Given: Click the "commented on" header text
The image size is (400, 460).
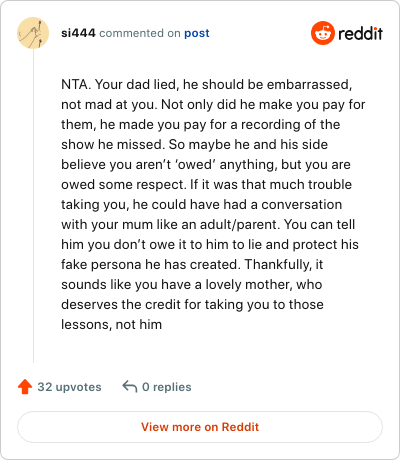Looking at the screenshot, I should click(x=140, y=33).
